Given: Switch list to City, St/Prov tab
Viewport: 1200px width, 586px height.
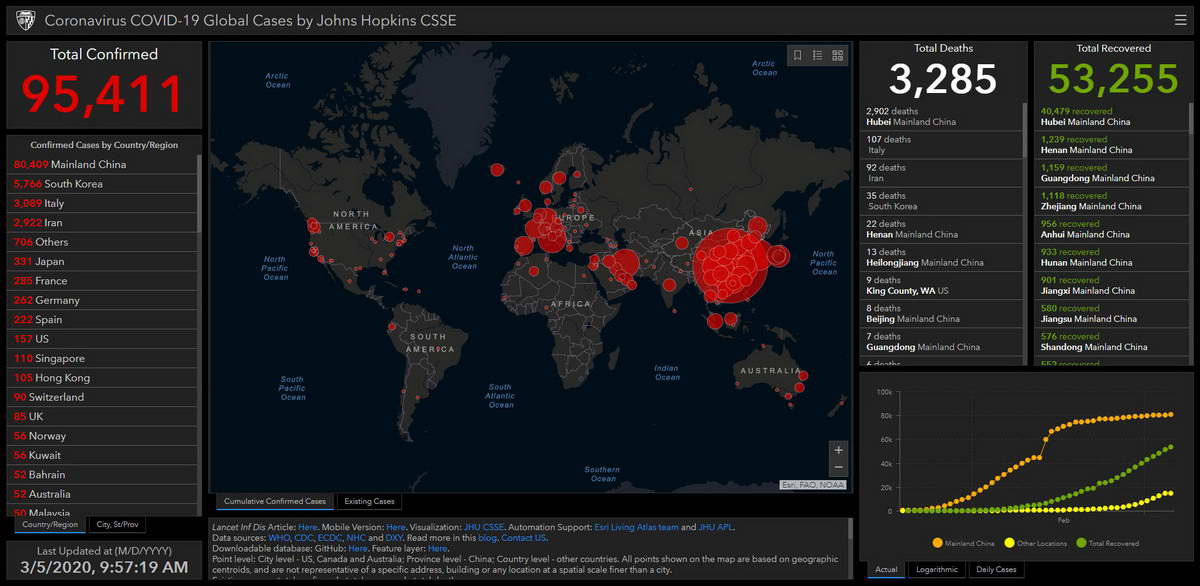Looking at the screenshot, I should point(117,524).
